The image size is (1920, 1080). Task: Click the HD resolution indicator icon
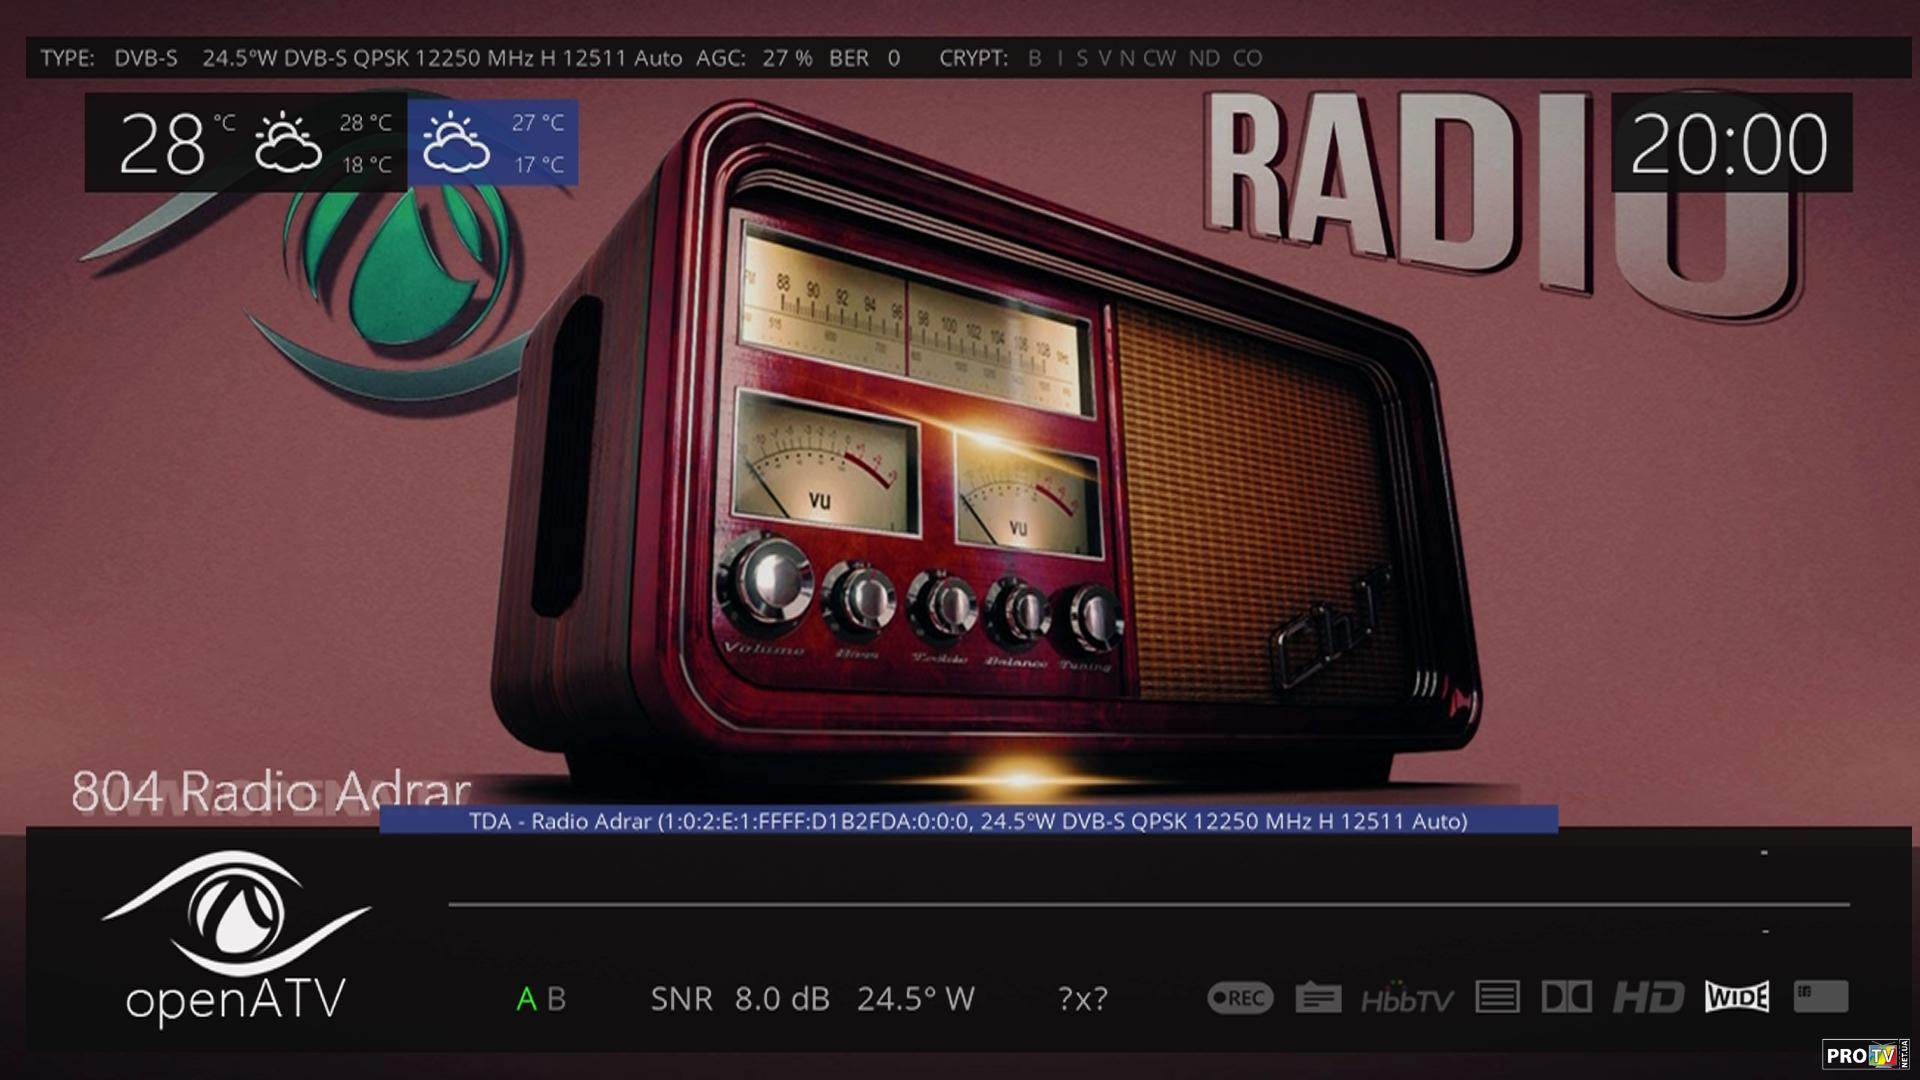[x=1648, y=997]
